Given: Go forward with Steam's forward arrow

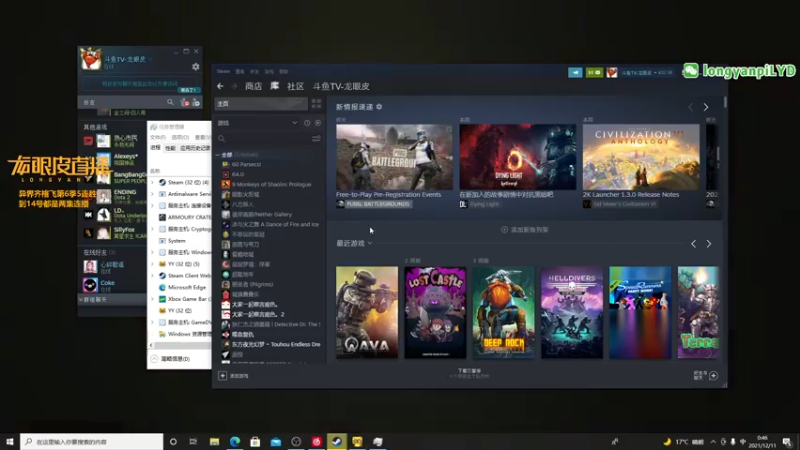Looking at the screenshot, I should 234,86.
